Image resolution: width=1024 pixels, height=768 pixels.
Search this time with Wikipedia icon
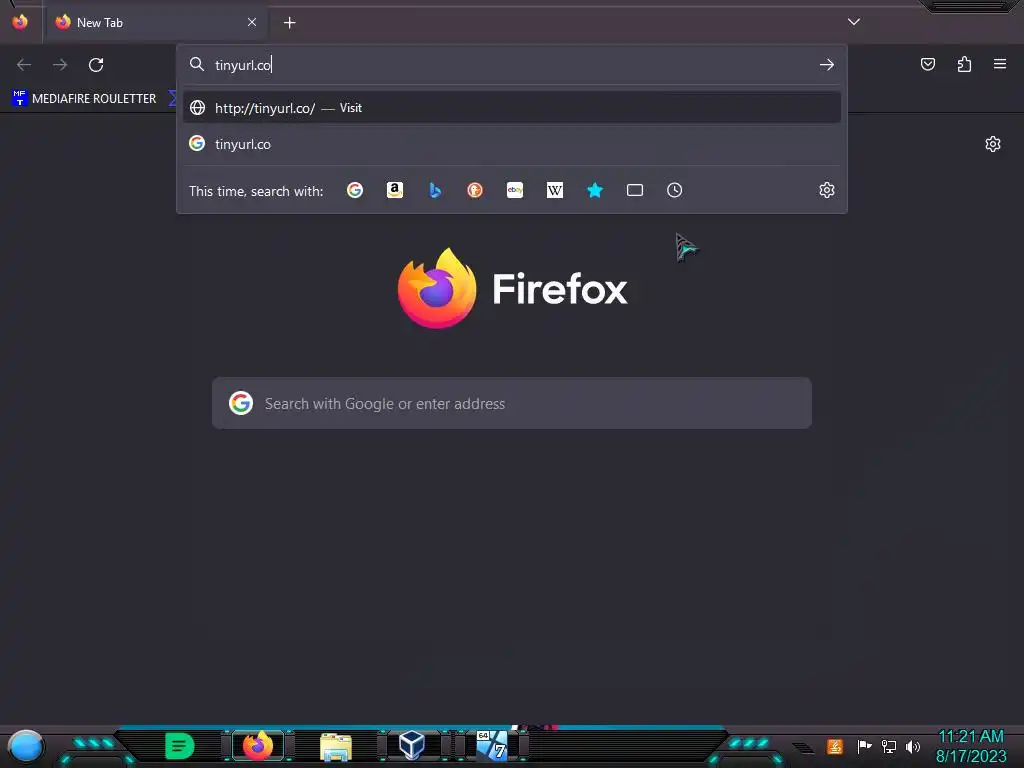[554, 190]
